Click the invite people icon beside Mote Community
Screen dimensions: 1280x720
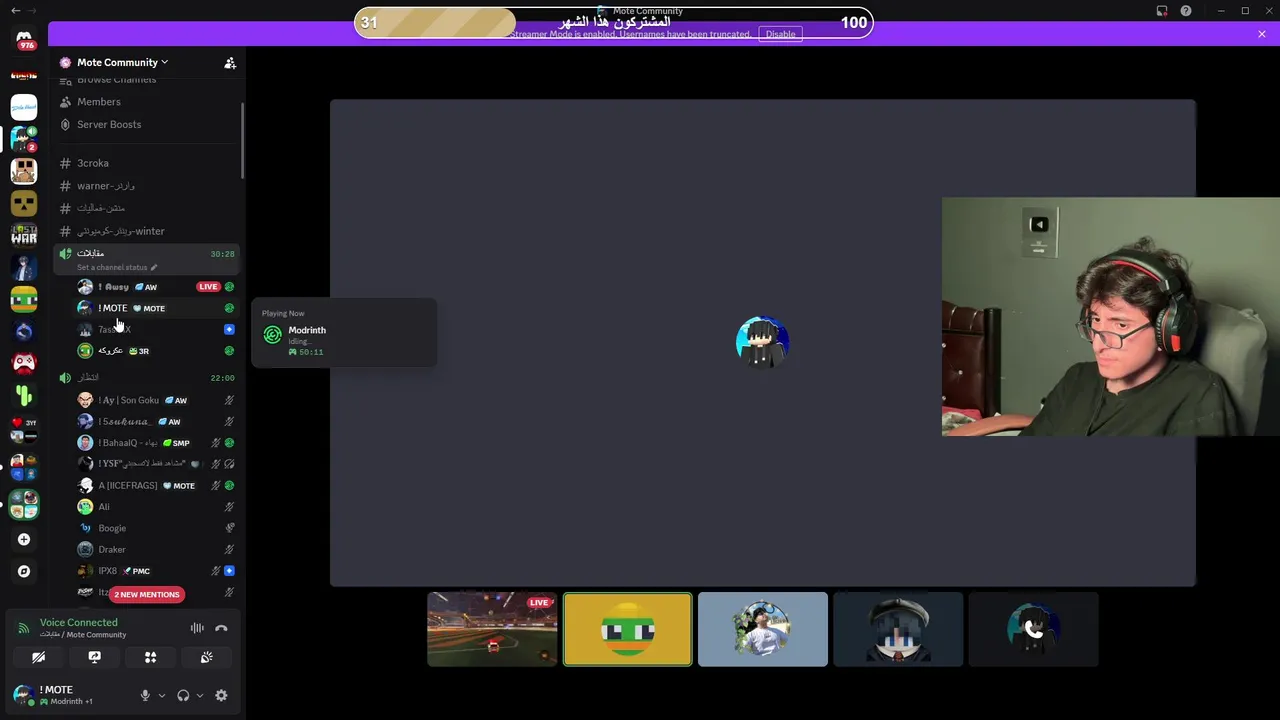pyautogui.click(x=230, y=63)
